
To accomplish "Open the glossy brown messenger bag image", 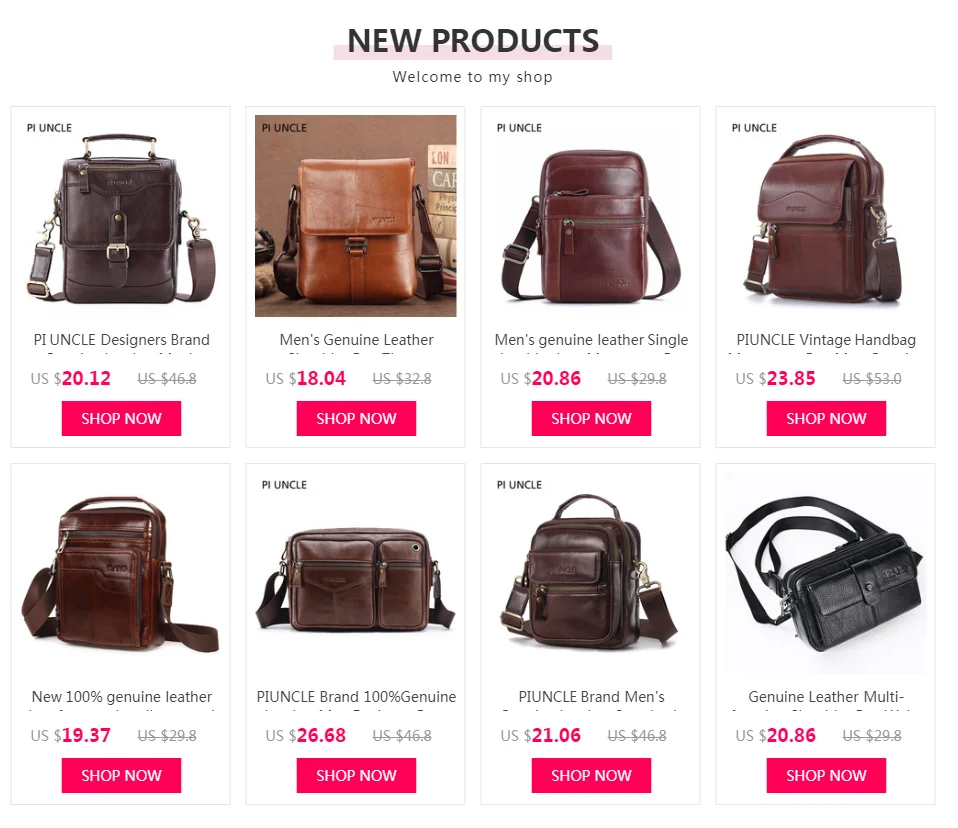I will [x=121, y=573].
